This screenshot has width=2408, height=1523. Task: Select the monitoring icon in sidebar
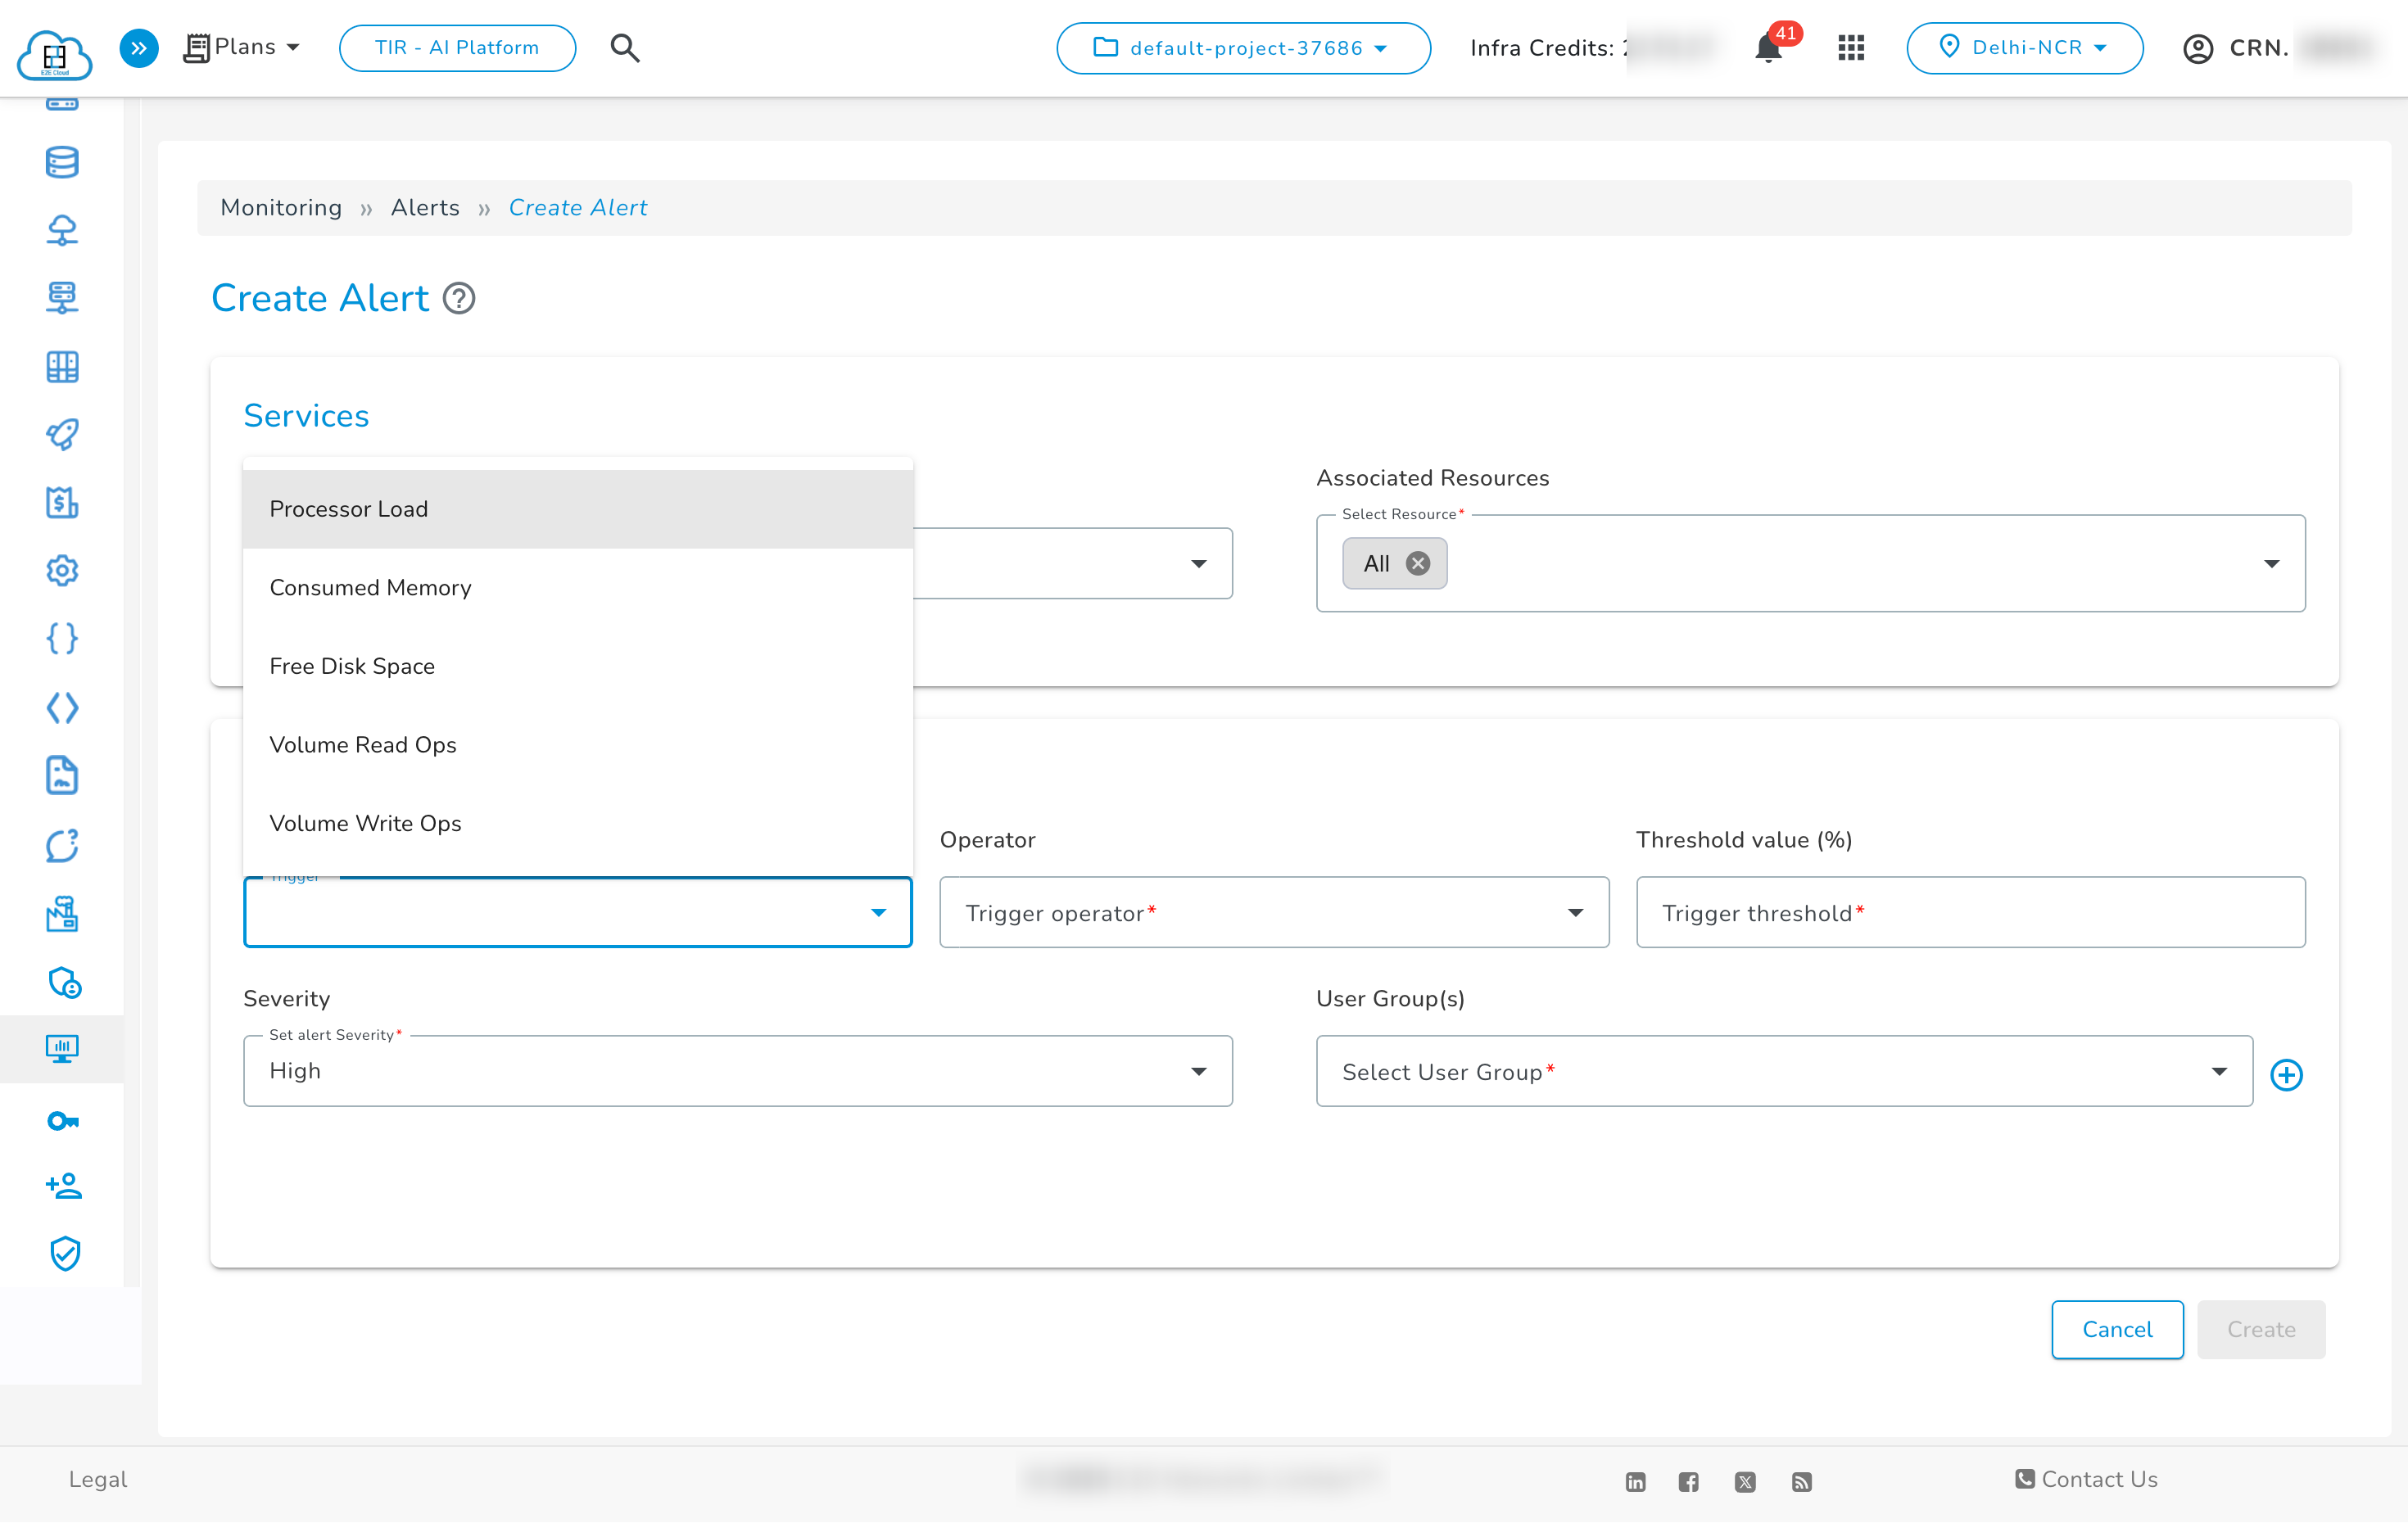tap(62, 1049)
